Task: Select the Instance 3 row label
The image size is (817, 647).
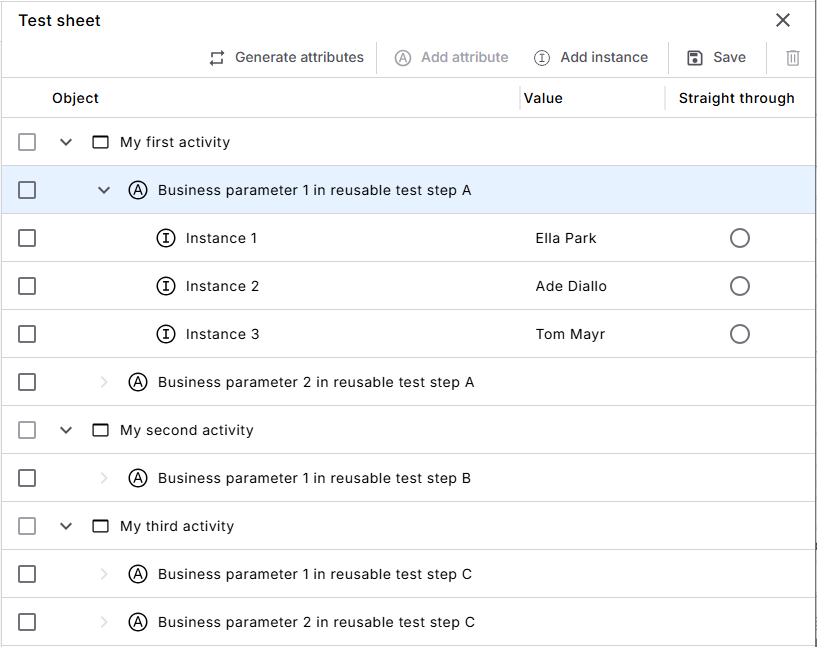Action: [222, 334]
